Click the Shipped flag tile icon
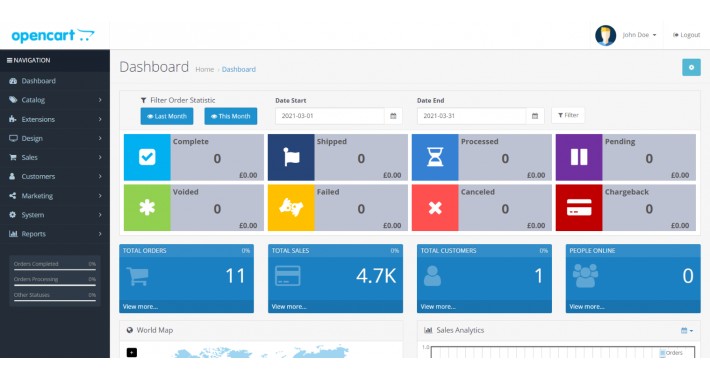Screen dimensions: 710x380 (291, 157)
